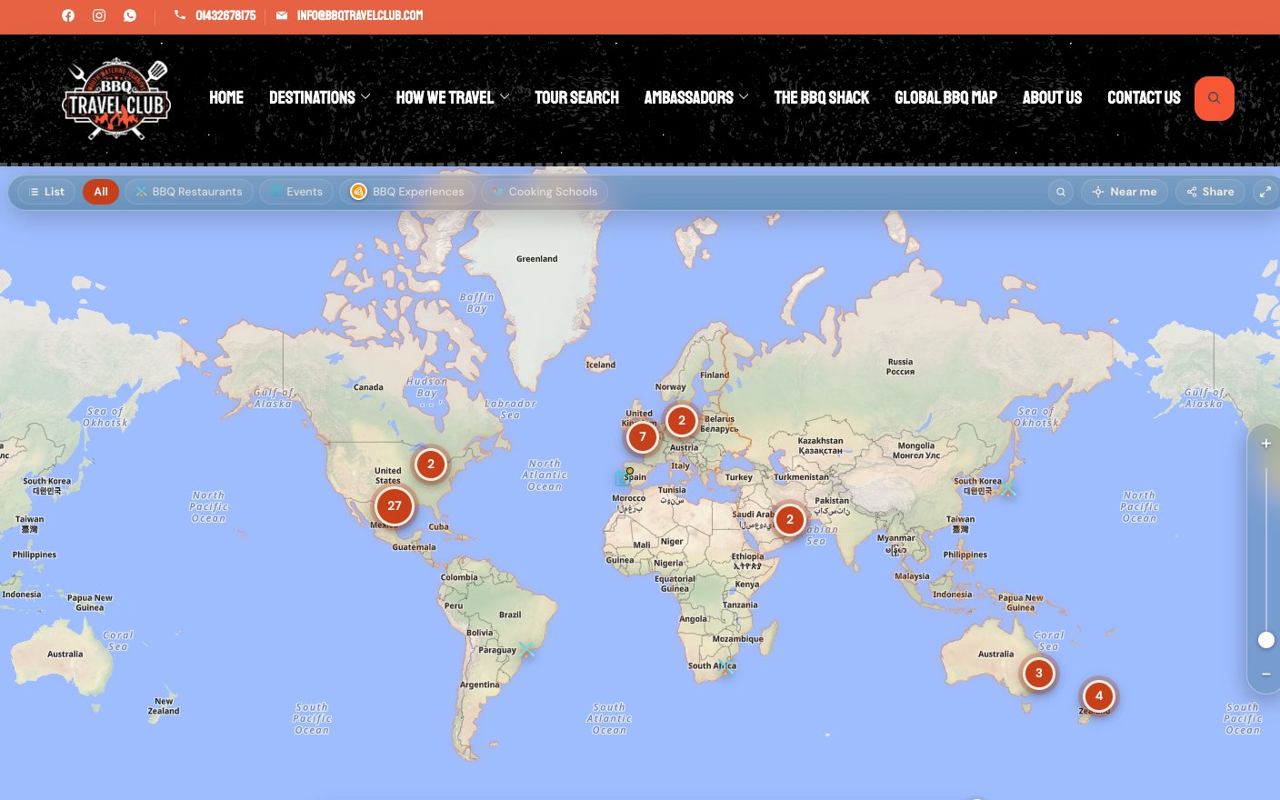The height and width of the screenshot is (800, 1280).
Task: Open the Ambassadors menu item
Action: pos(689,97)
